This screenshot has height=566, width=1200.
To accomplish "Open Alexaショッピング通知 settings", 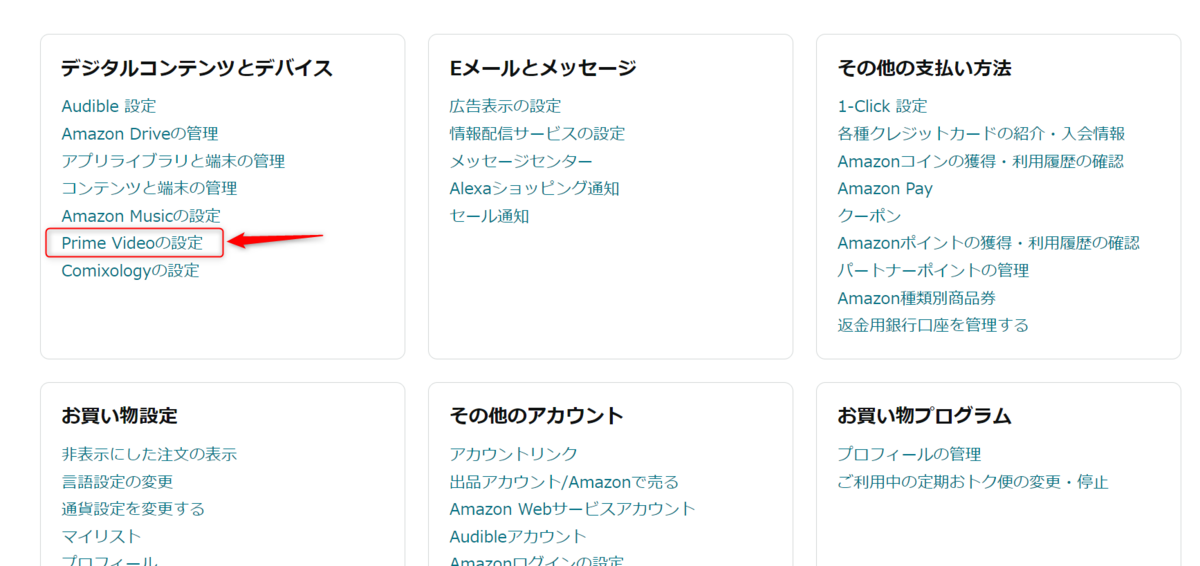I will [534, 188].
